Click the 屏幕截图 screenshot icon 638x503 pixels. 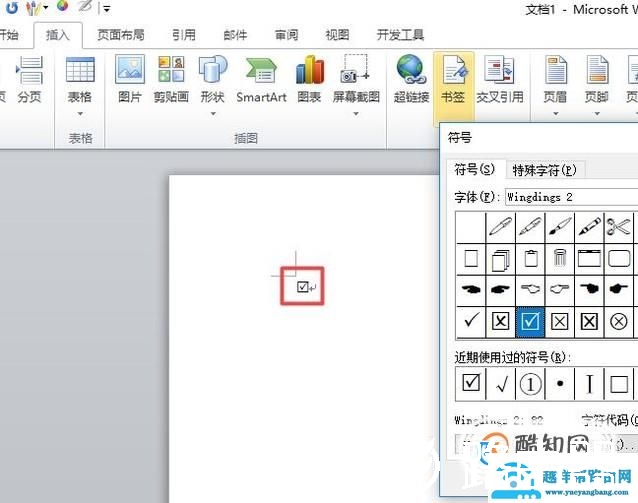point(356,69)
